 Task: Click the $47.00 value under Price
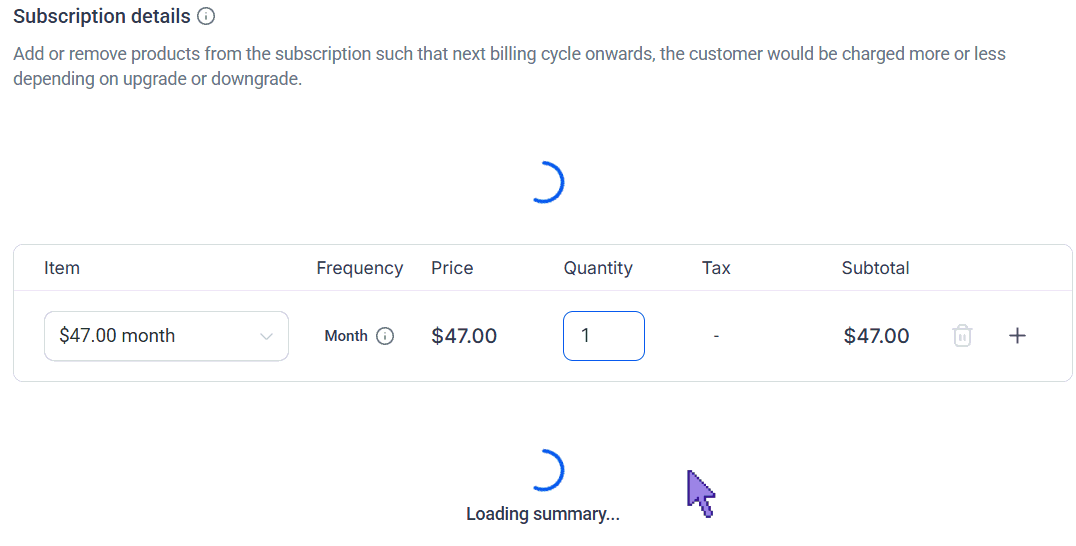point(464,336)
